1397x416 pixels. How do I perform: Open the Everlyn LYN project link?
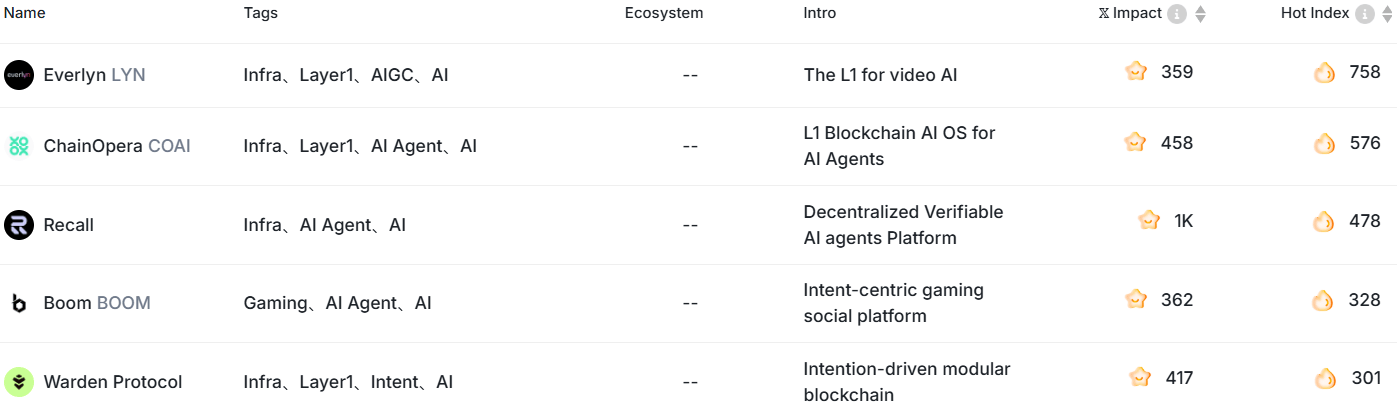(95, 75)
